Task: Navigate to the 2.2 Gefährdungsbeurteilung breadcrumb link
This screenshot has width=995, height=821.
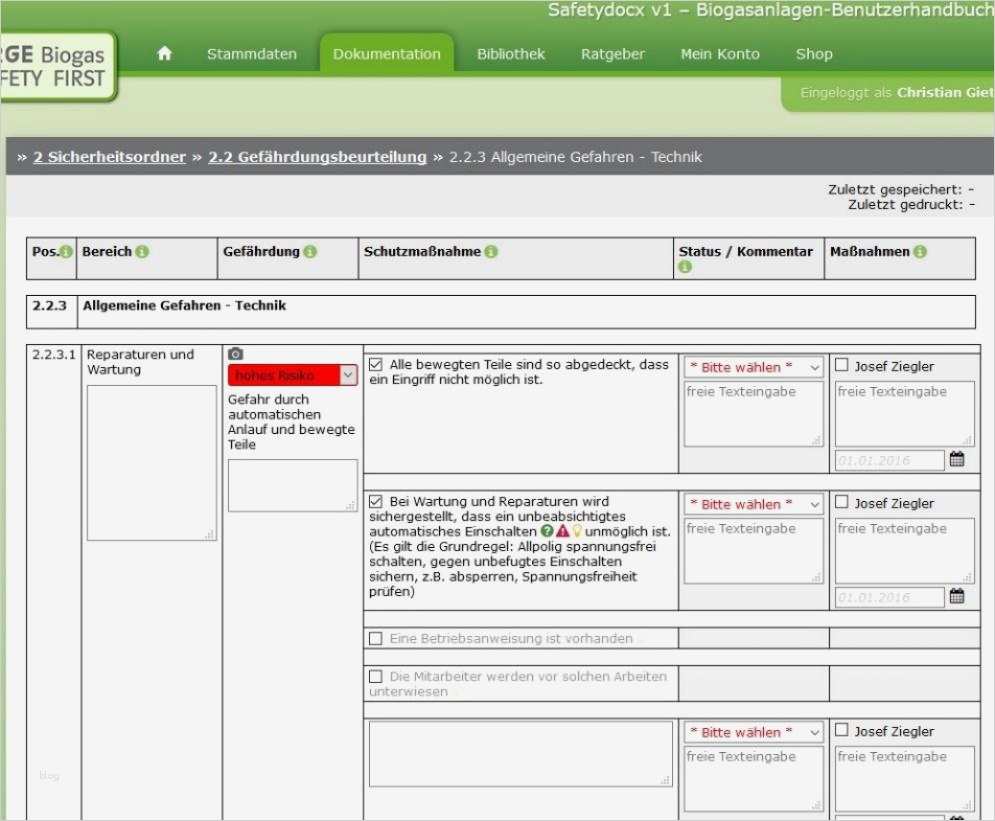Action: click(316, 157)
